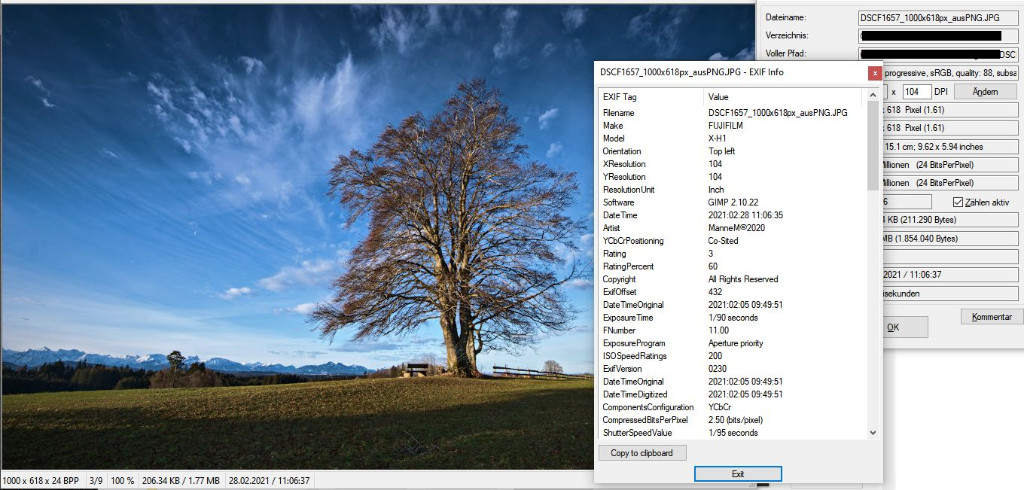Viewport: 1024px width, 490px height.
Task: Click the '15.1 cm; 9.62 x 5.94 inches' field
Action: [x=950, y=146]
